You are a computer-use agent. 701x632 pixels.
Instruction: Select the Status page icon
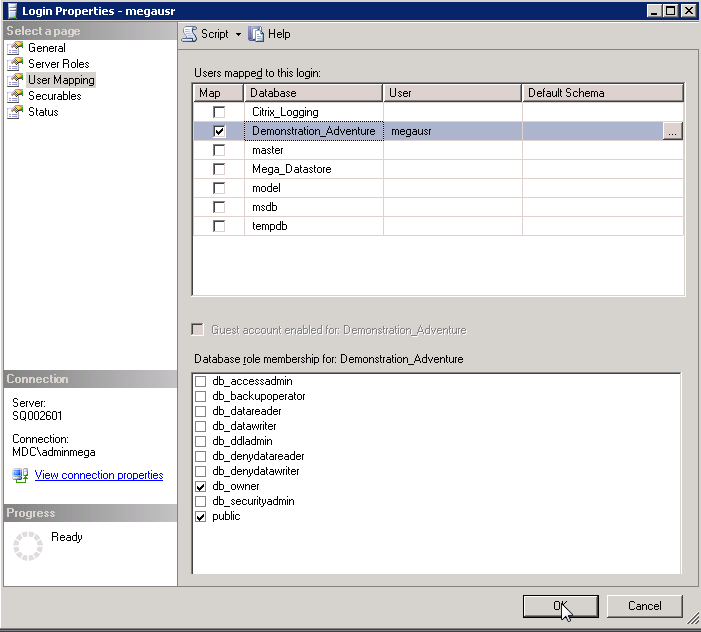(15, 112)
